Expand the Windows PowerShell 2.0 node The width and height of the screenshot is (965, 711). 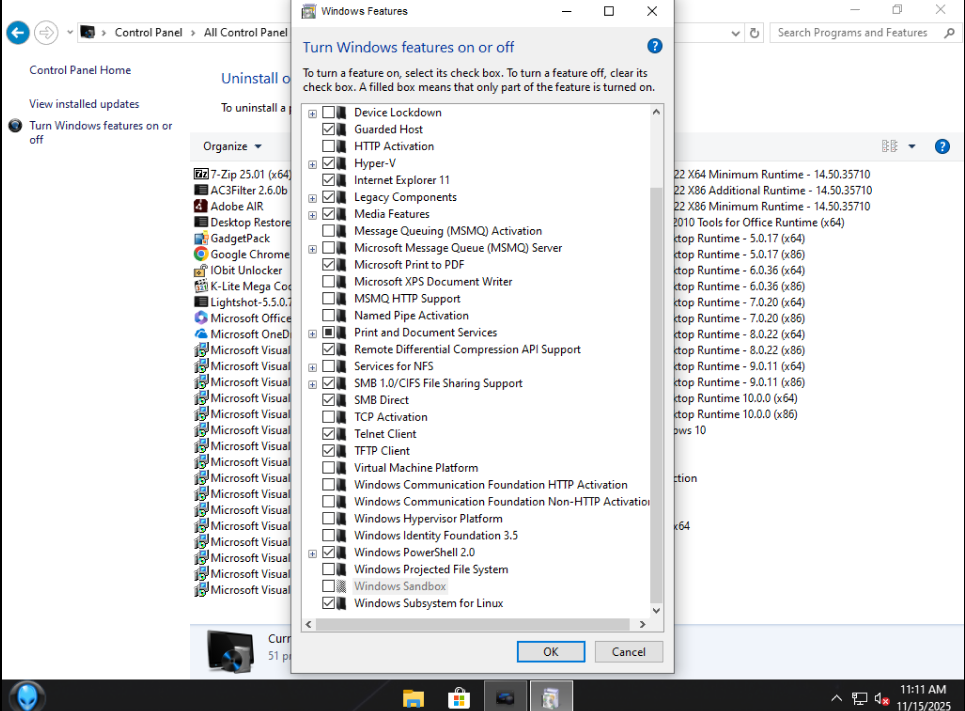(x=313, y=553)
